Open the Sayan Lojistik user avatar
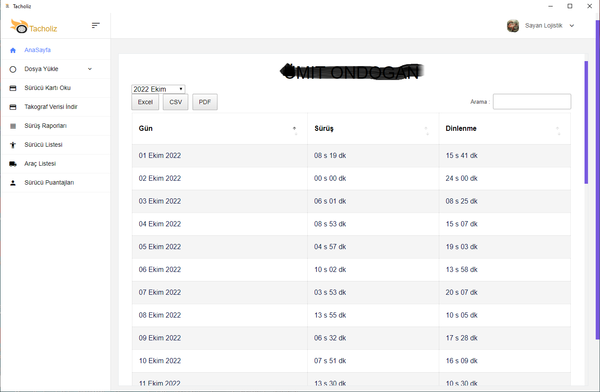This screenshot has height=392, width=600. coord(513,26)
